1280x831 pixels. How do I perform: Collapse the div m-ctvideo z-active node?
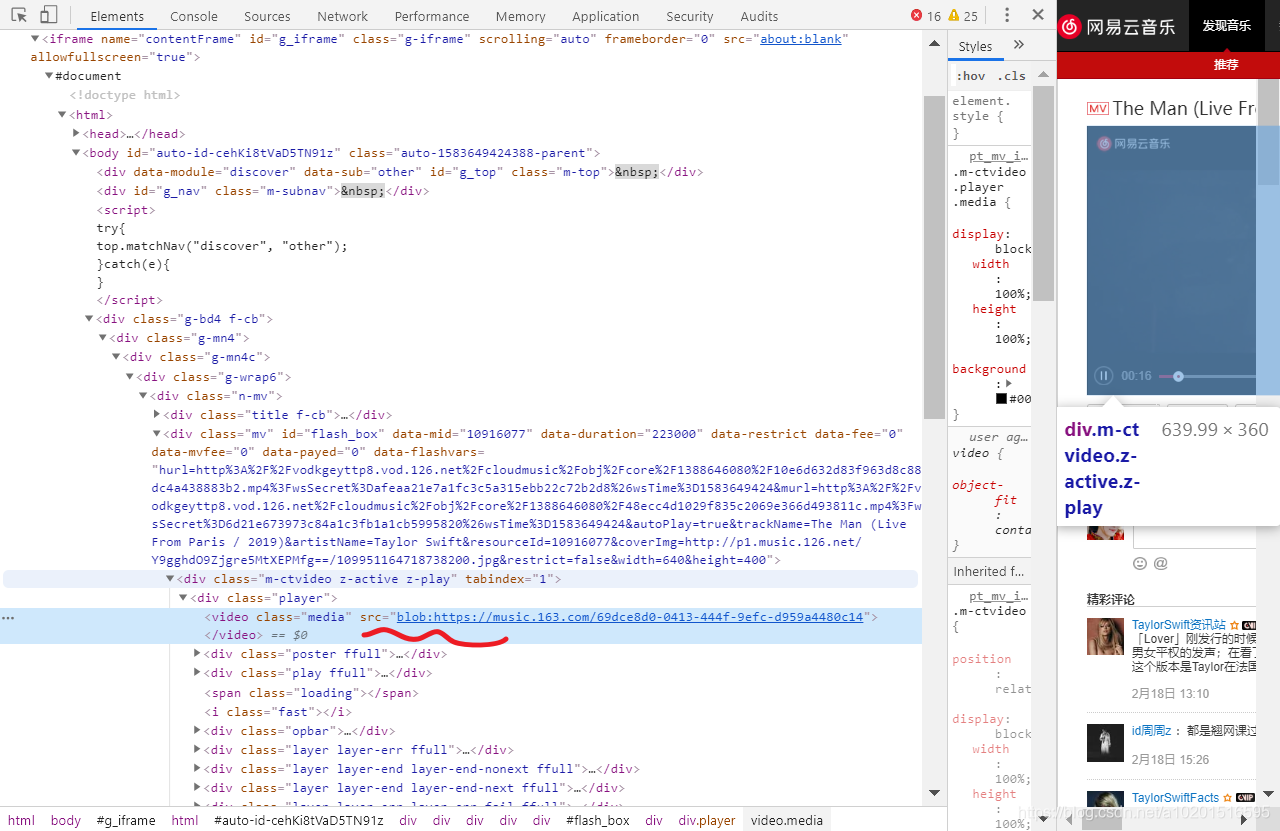170,579
